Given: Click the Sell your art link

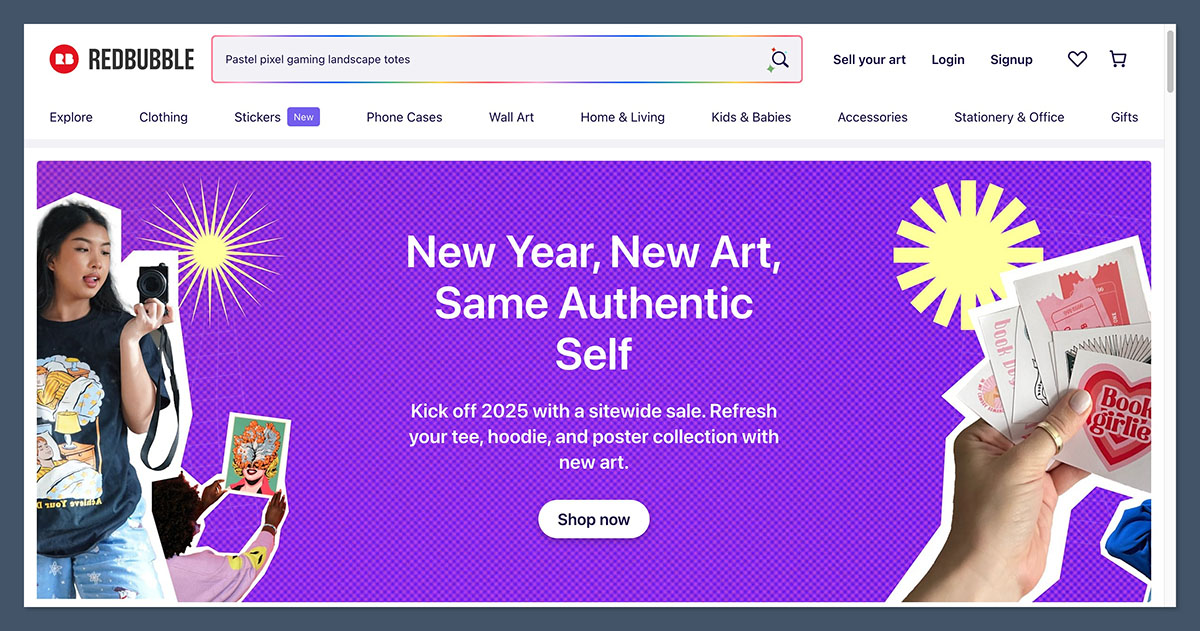Looking at the screenshot, I should [869, 60].
